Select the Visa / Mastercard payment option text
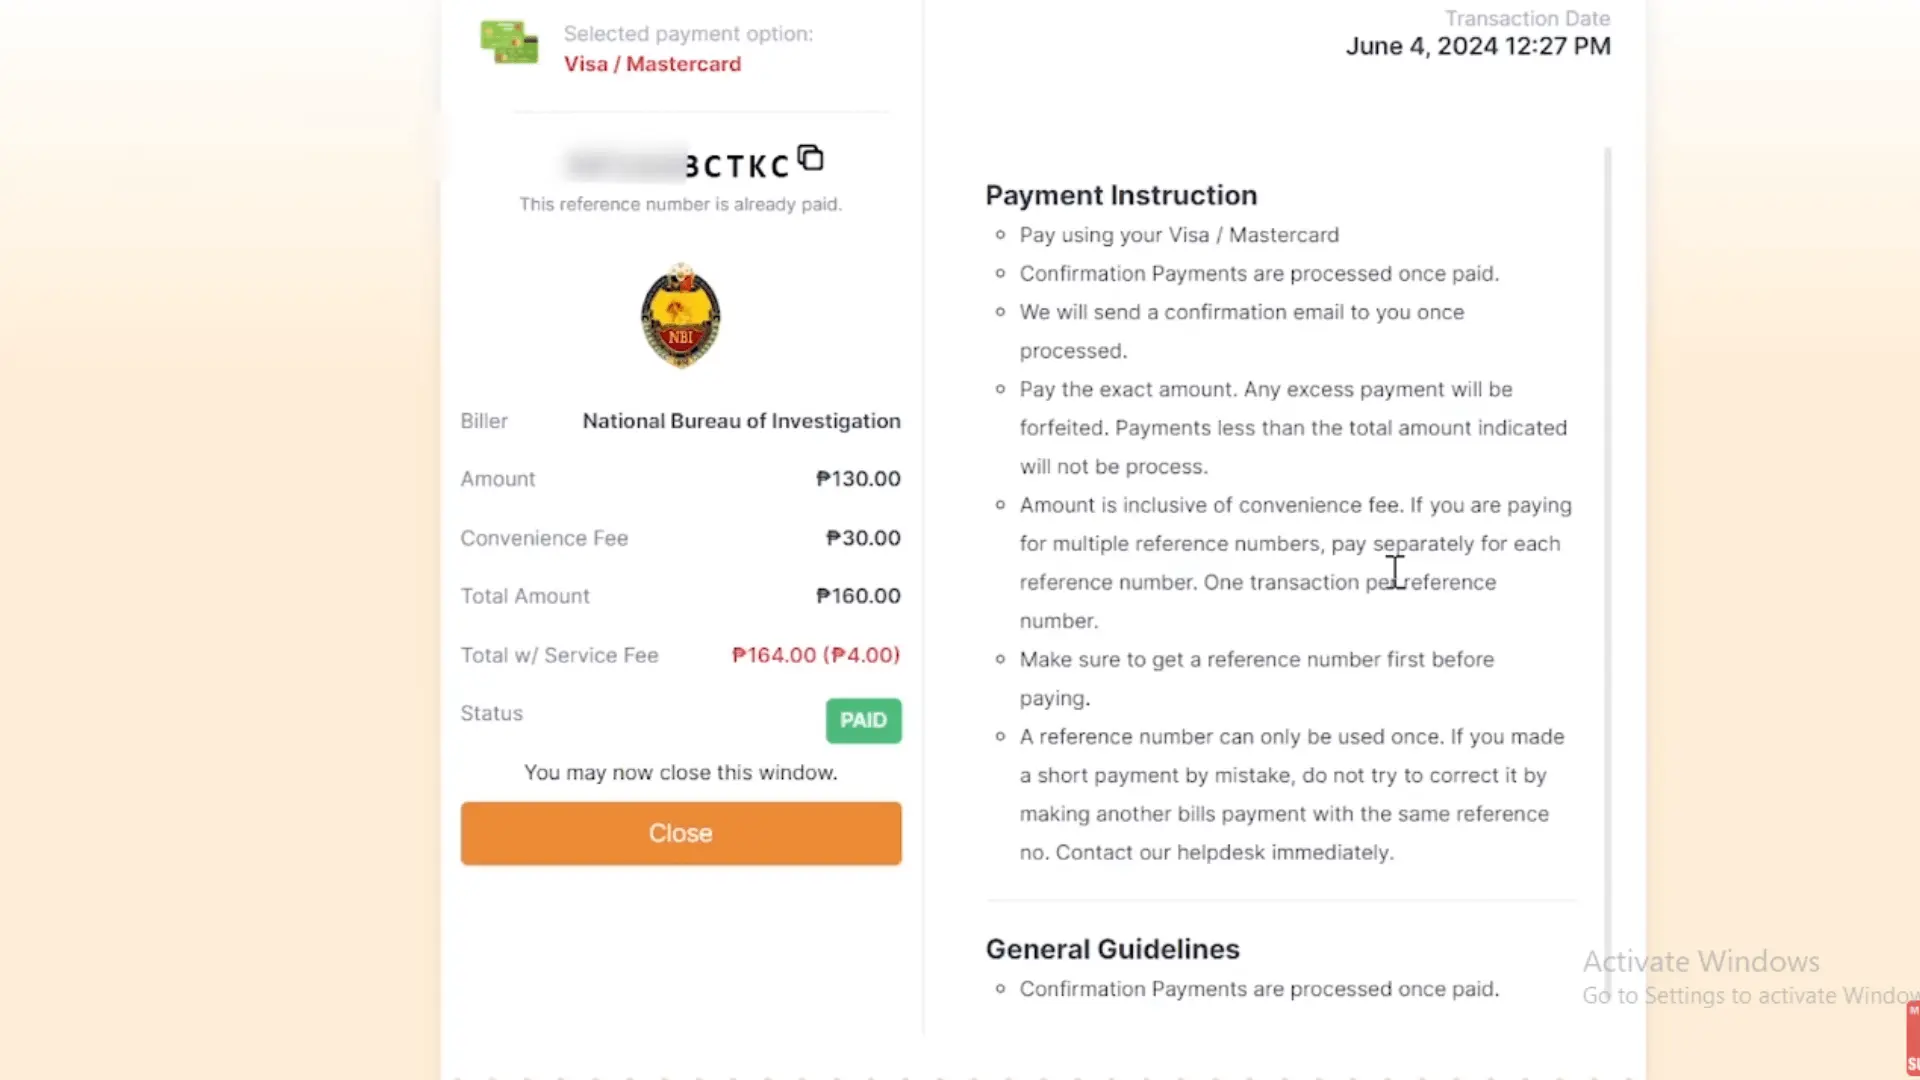1920x1080 pixels. pyautogui.click(x=652, y=64)
